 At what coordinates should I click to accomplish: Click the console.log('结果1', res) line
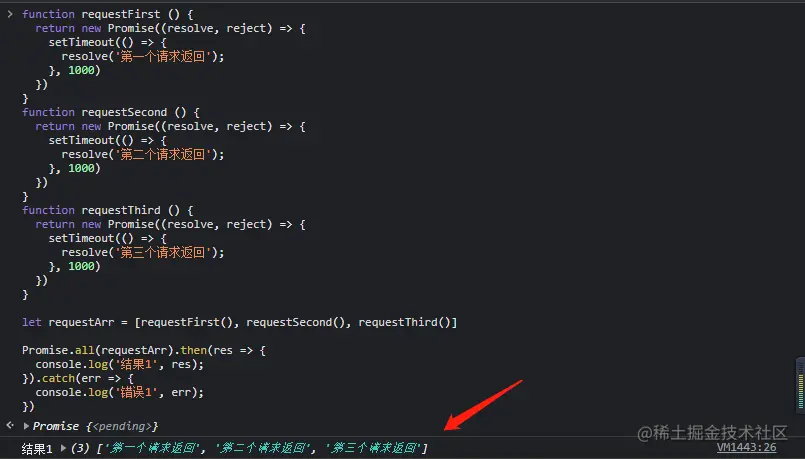120,365
